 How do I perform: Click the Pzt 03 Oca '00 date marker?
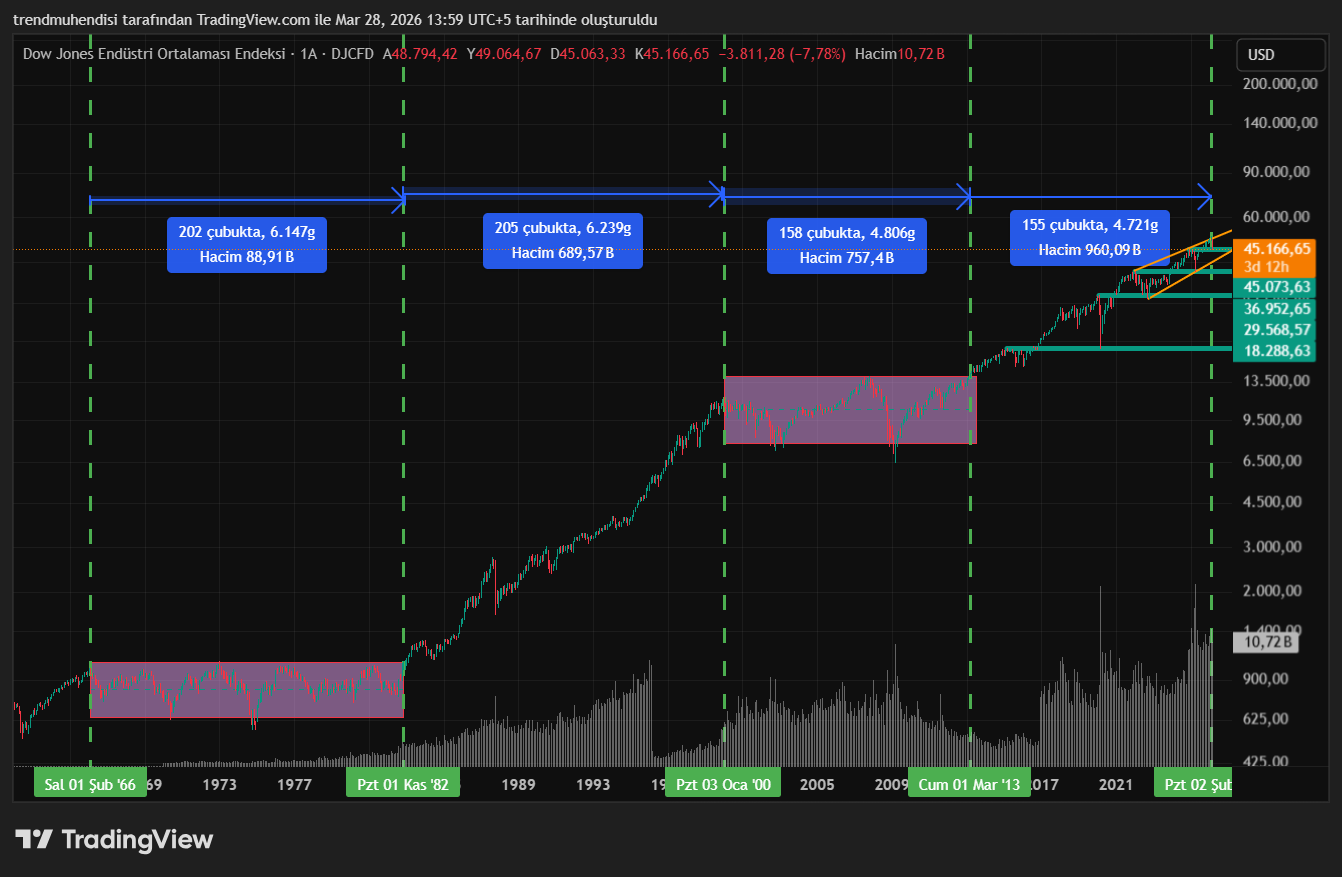pyautogui.click(x=723, y=784)
